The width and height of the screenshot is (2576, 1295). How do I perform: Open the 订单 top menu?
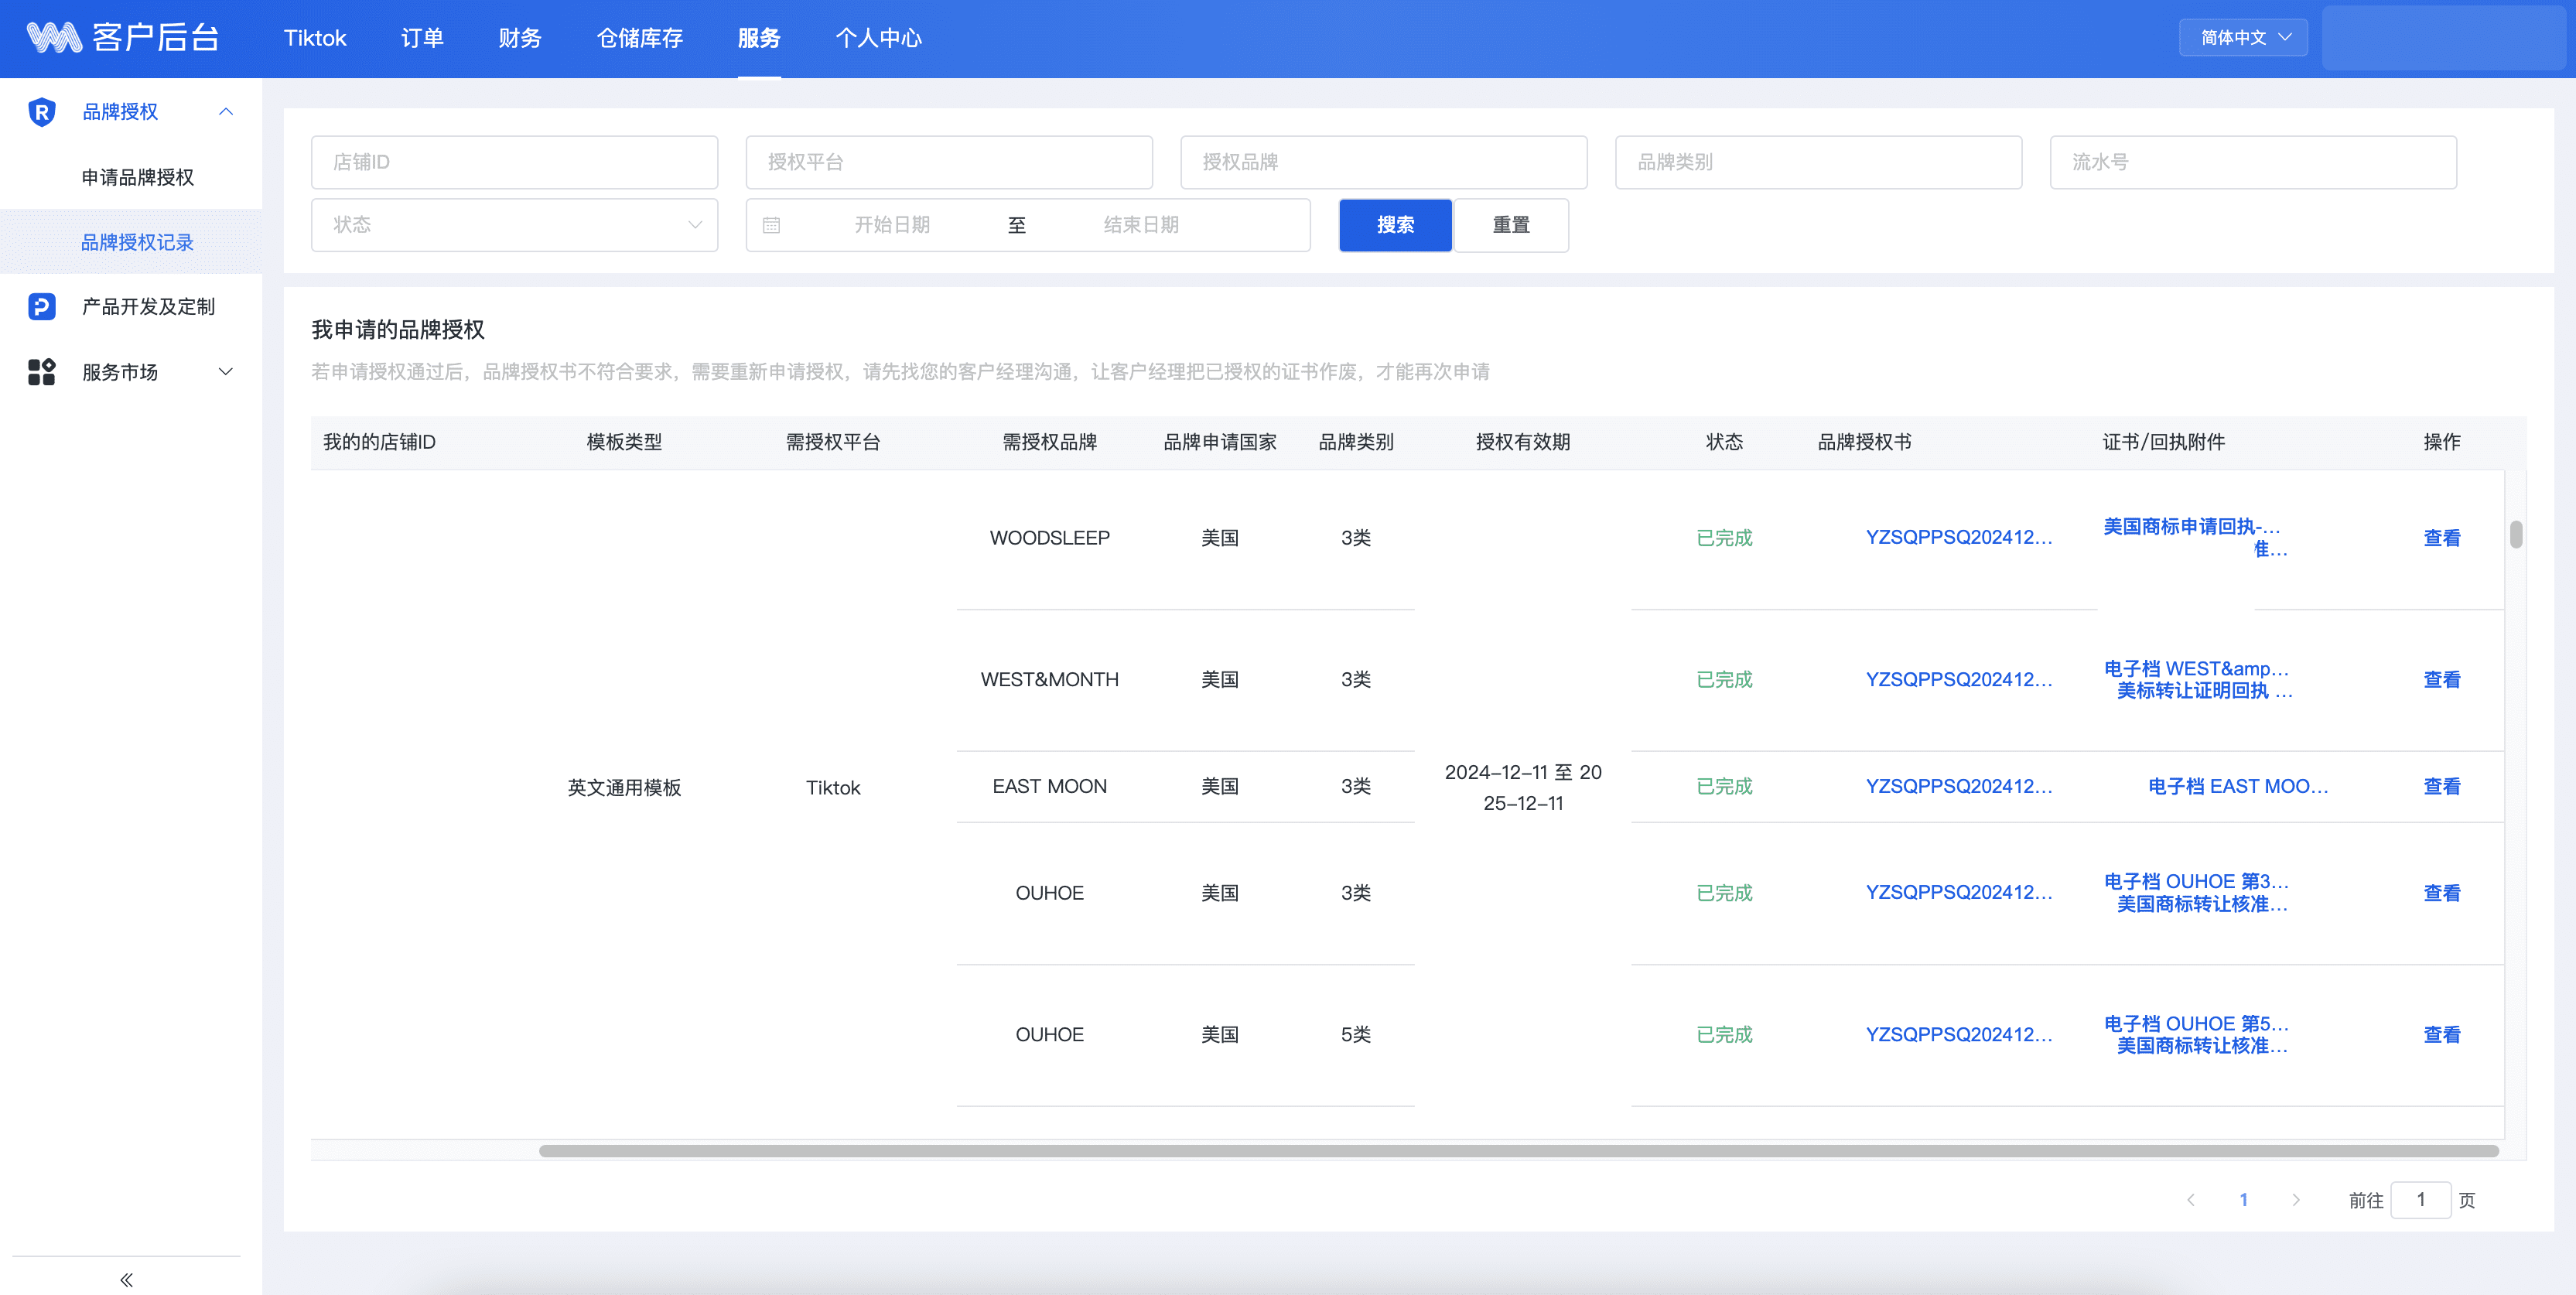tap(421, 38)
